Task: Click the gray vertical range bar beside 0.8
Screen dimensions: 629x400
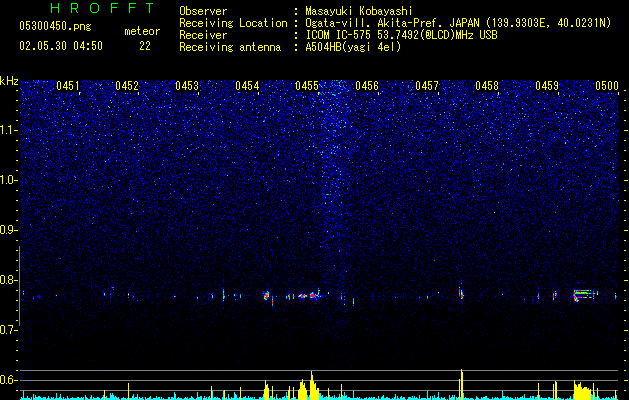Action: coord(20,286)
